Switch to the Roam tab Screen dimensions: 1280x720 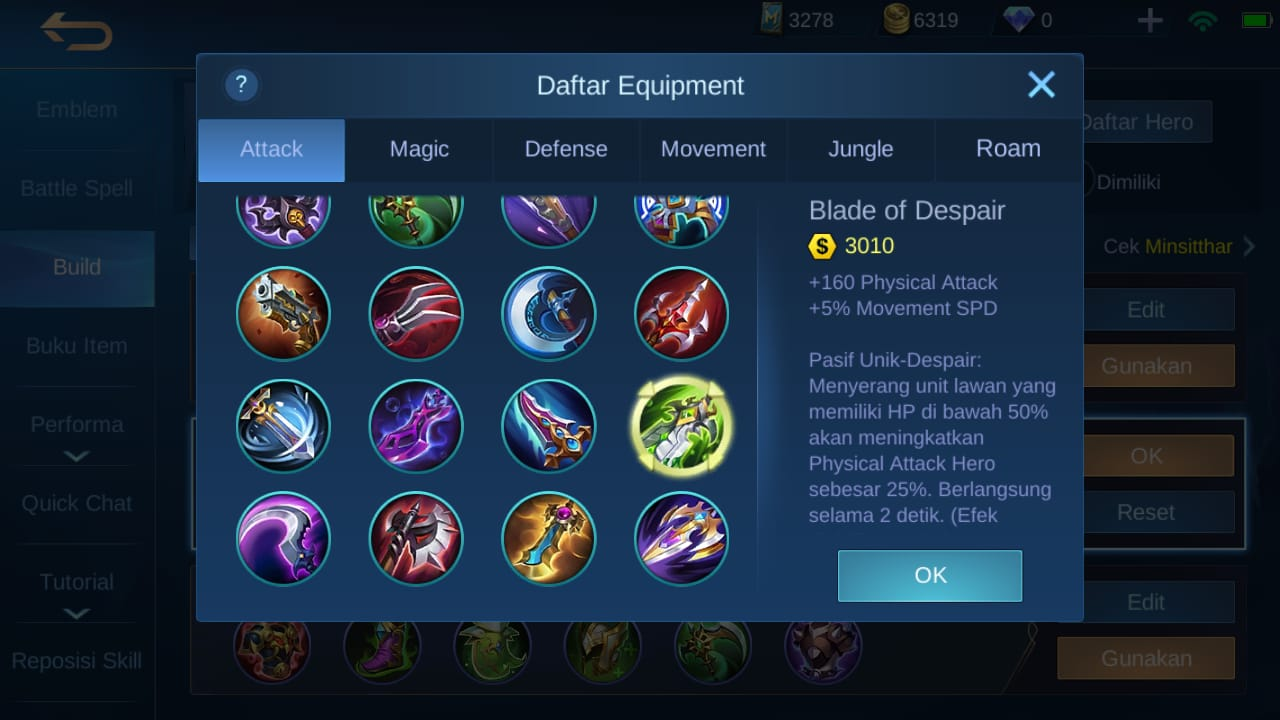coord(1008,149)
